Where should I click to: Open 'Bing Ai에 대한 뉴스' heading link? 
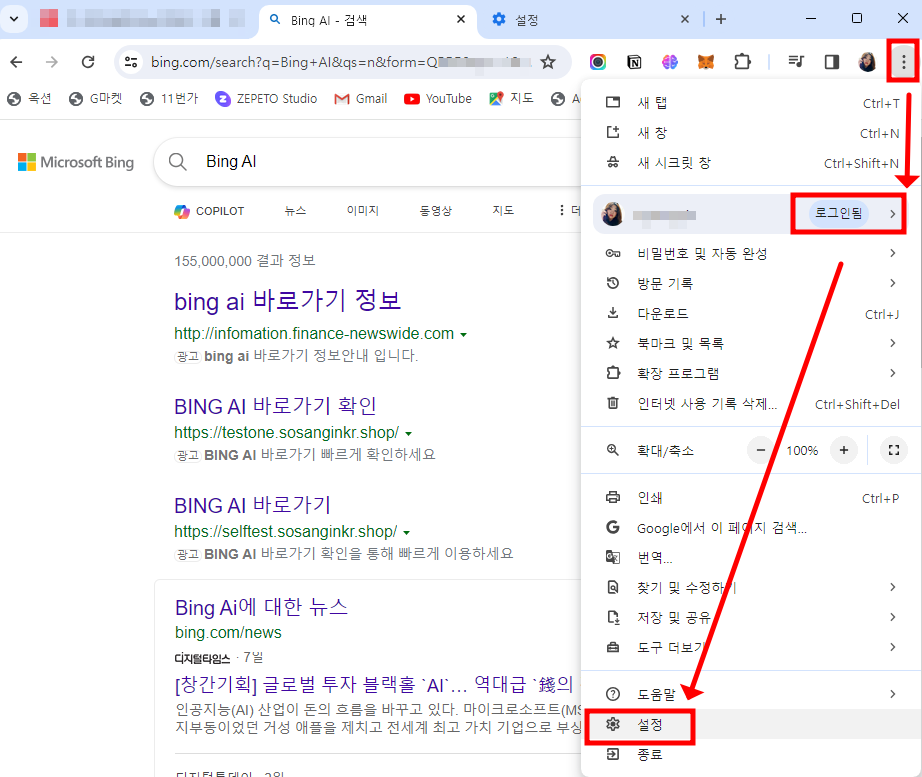click(x=261, y=607)
